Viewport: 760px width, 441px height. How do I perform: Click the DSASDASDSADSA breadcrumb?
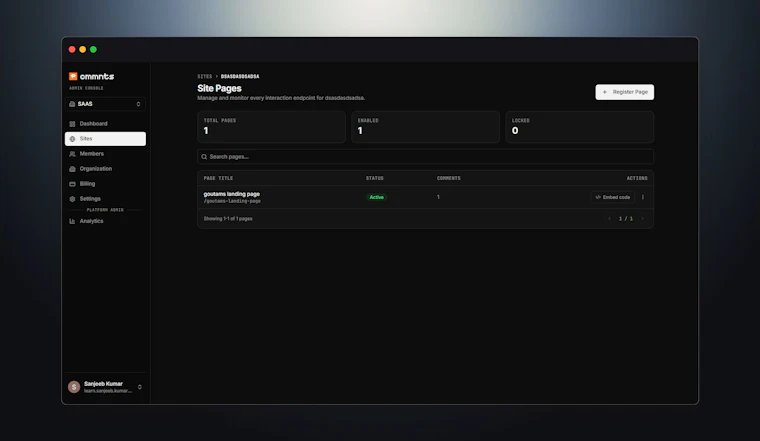240,77
